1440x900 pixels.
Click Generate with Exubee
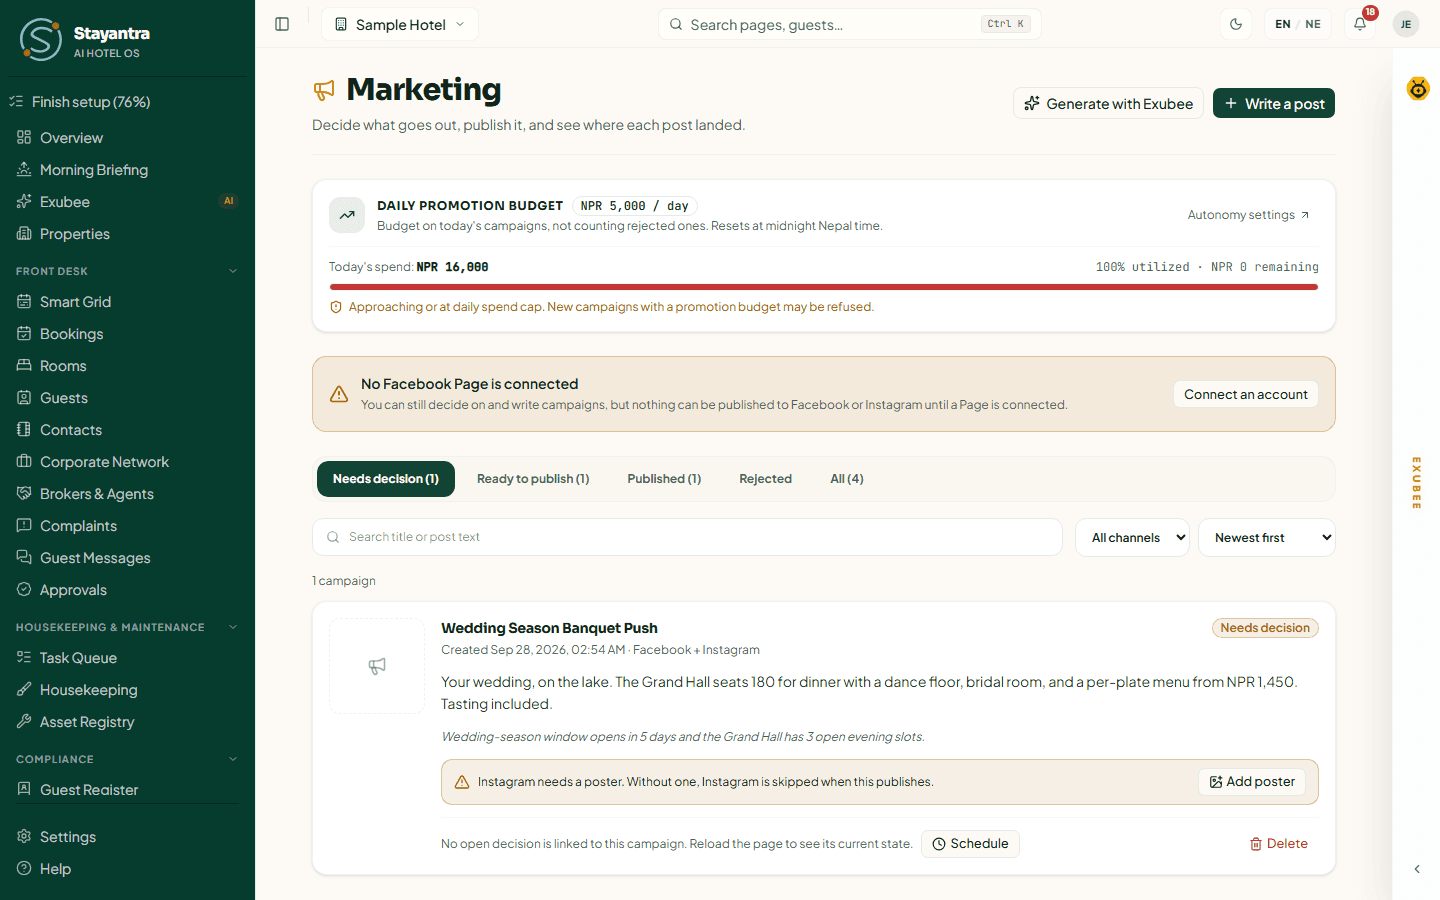[x=1108, y=103]
